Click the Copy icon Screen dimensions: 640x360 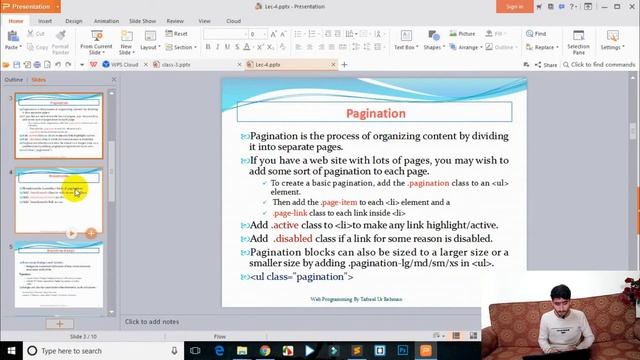tap(31, 47)
